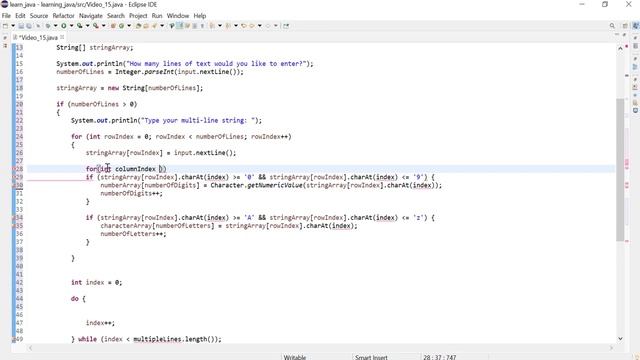The width and height of the screenshot is (640, 360).
Task: Start debugging with the Debug icon
Action: [x=48, y=26]
